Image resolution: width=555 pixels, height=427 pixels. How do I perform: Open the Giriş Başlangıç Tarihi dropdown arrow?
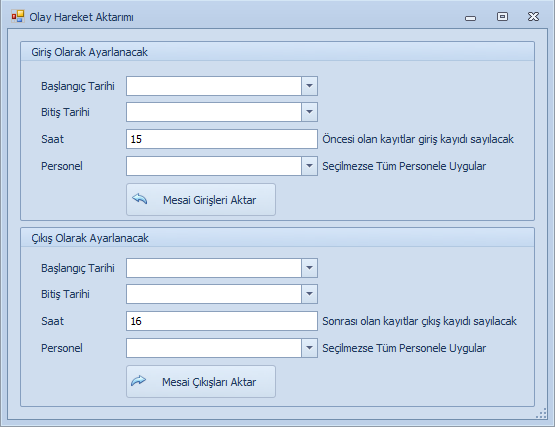click(309, 86)
